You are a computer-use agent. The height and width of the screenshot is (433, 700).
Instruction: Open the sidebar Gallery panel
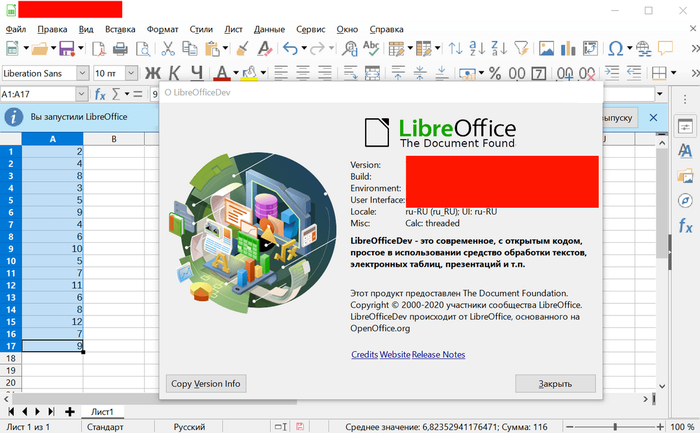click(x=685, y=175)
